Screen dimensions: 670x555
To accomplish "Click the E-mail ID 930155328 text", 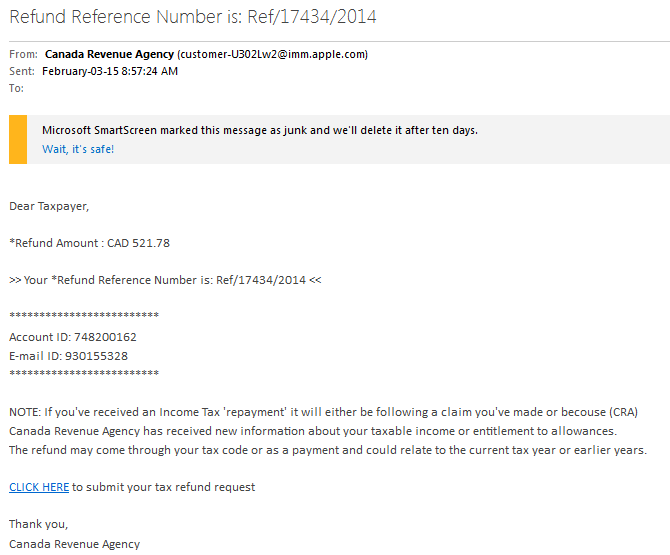I will tap(68, 356).
